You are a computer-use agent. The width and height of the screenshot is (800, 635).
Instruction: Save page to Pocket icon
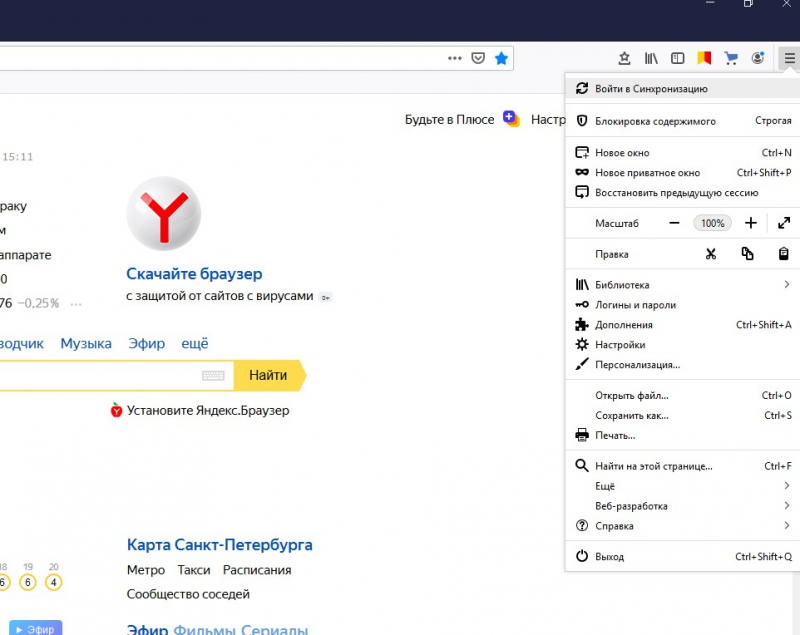(478, 58)
